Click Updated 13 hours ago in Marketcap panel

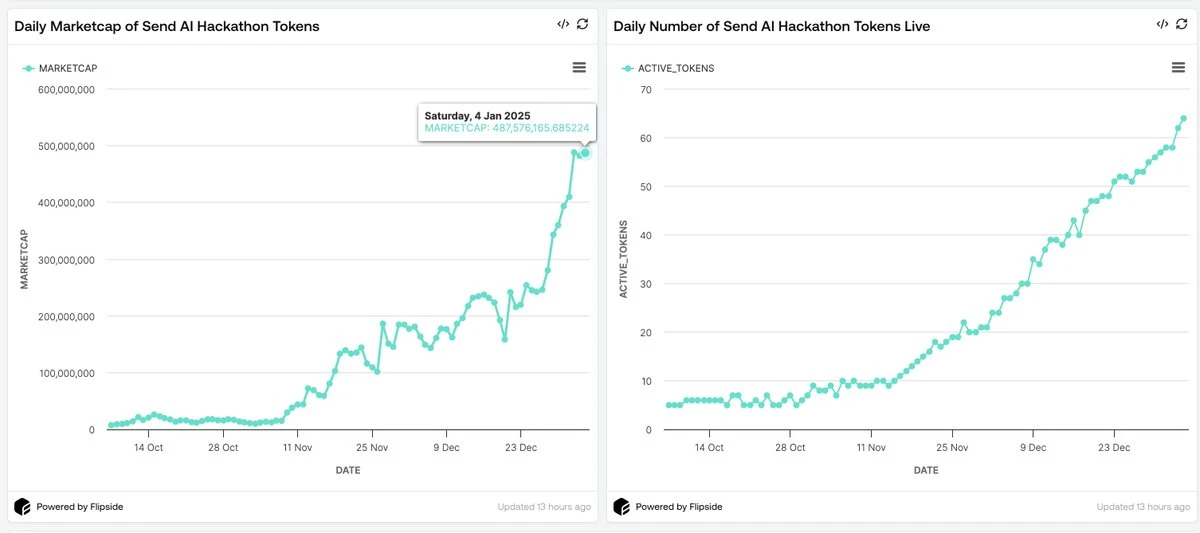tap(544, 507)
